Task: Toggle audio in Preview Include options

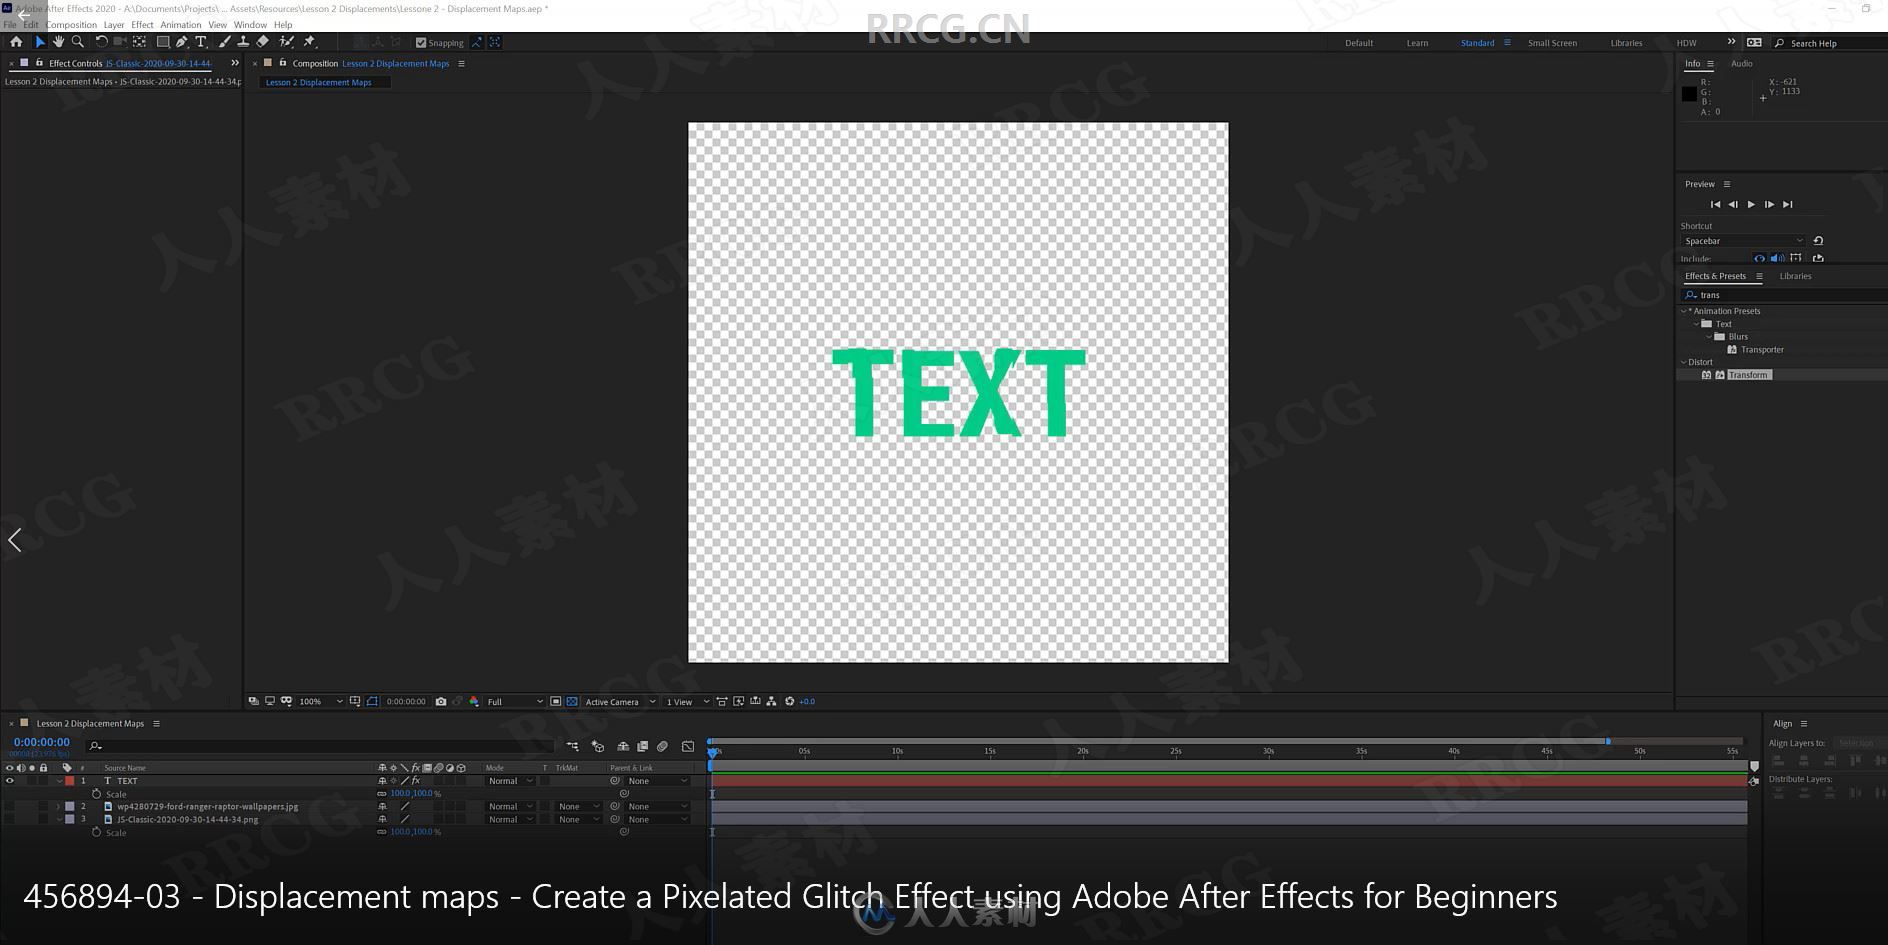Action: coord(1777,258)
